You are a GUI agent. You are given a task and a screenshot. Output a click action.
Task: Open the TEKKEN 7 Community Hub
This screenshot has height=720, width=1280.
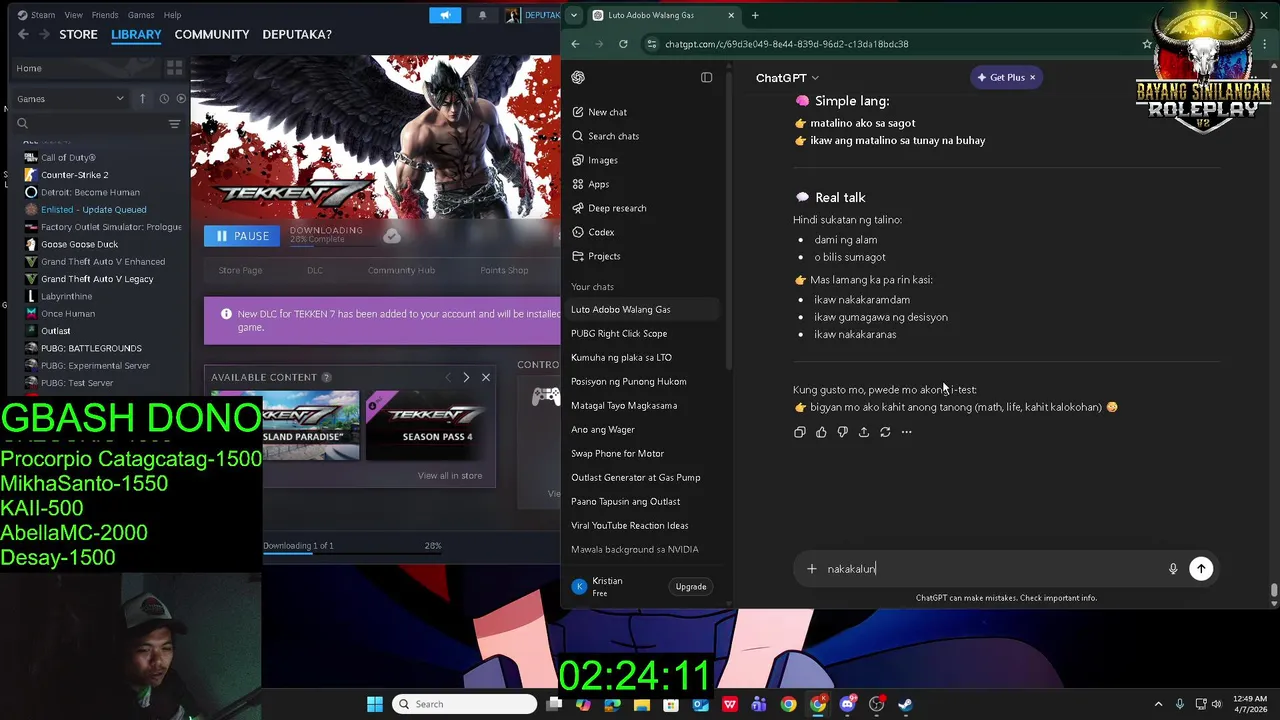[401, 270]
